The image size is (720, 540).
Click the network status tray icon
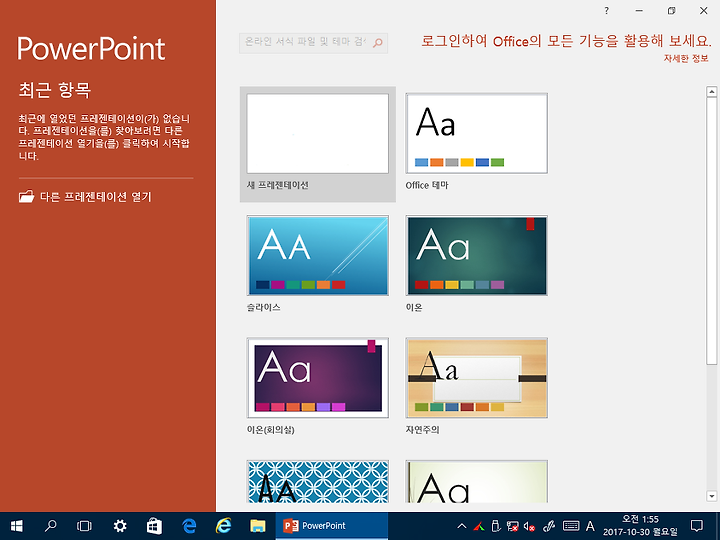[x=512, y=526]
